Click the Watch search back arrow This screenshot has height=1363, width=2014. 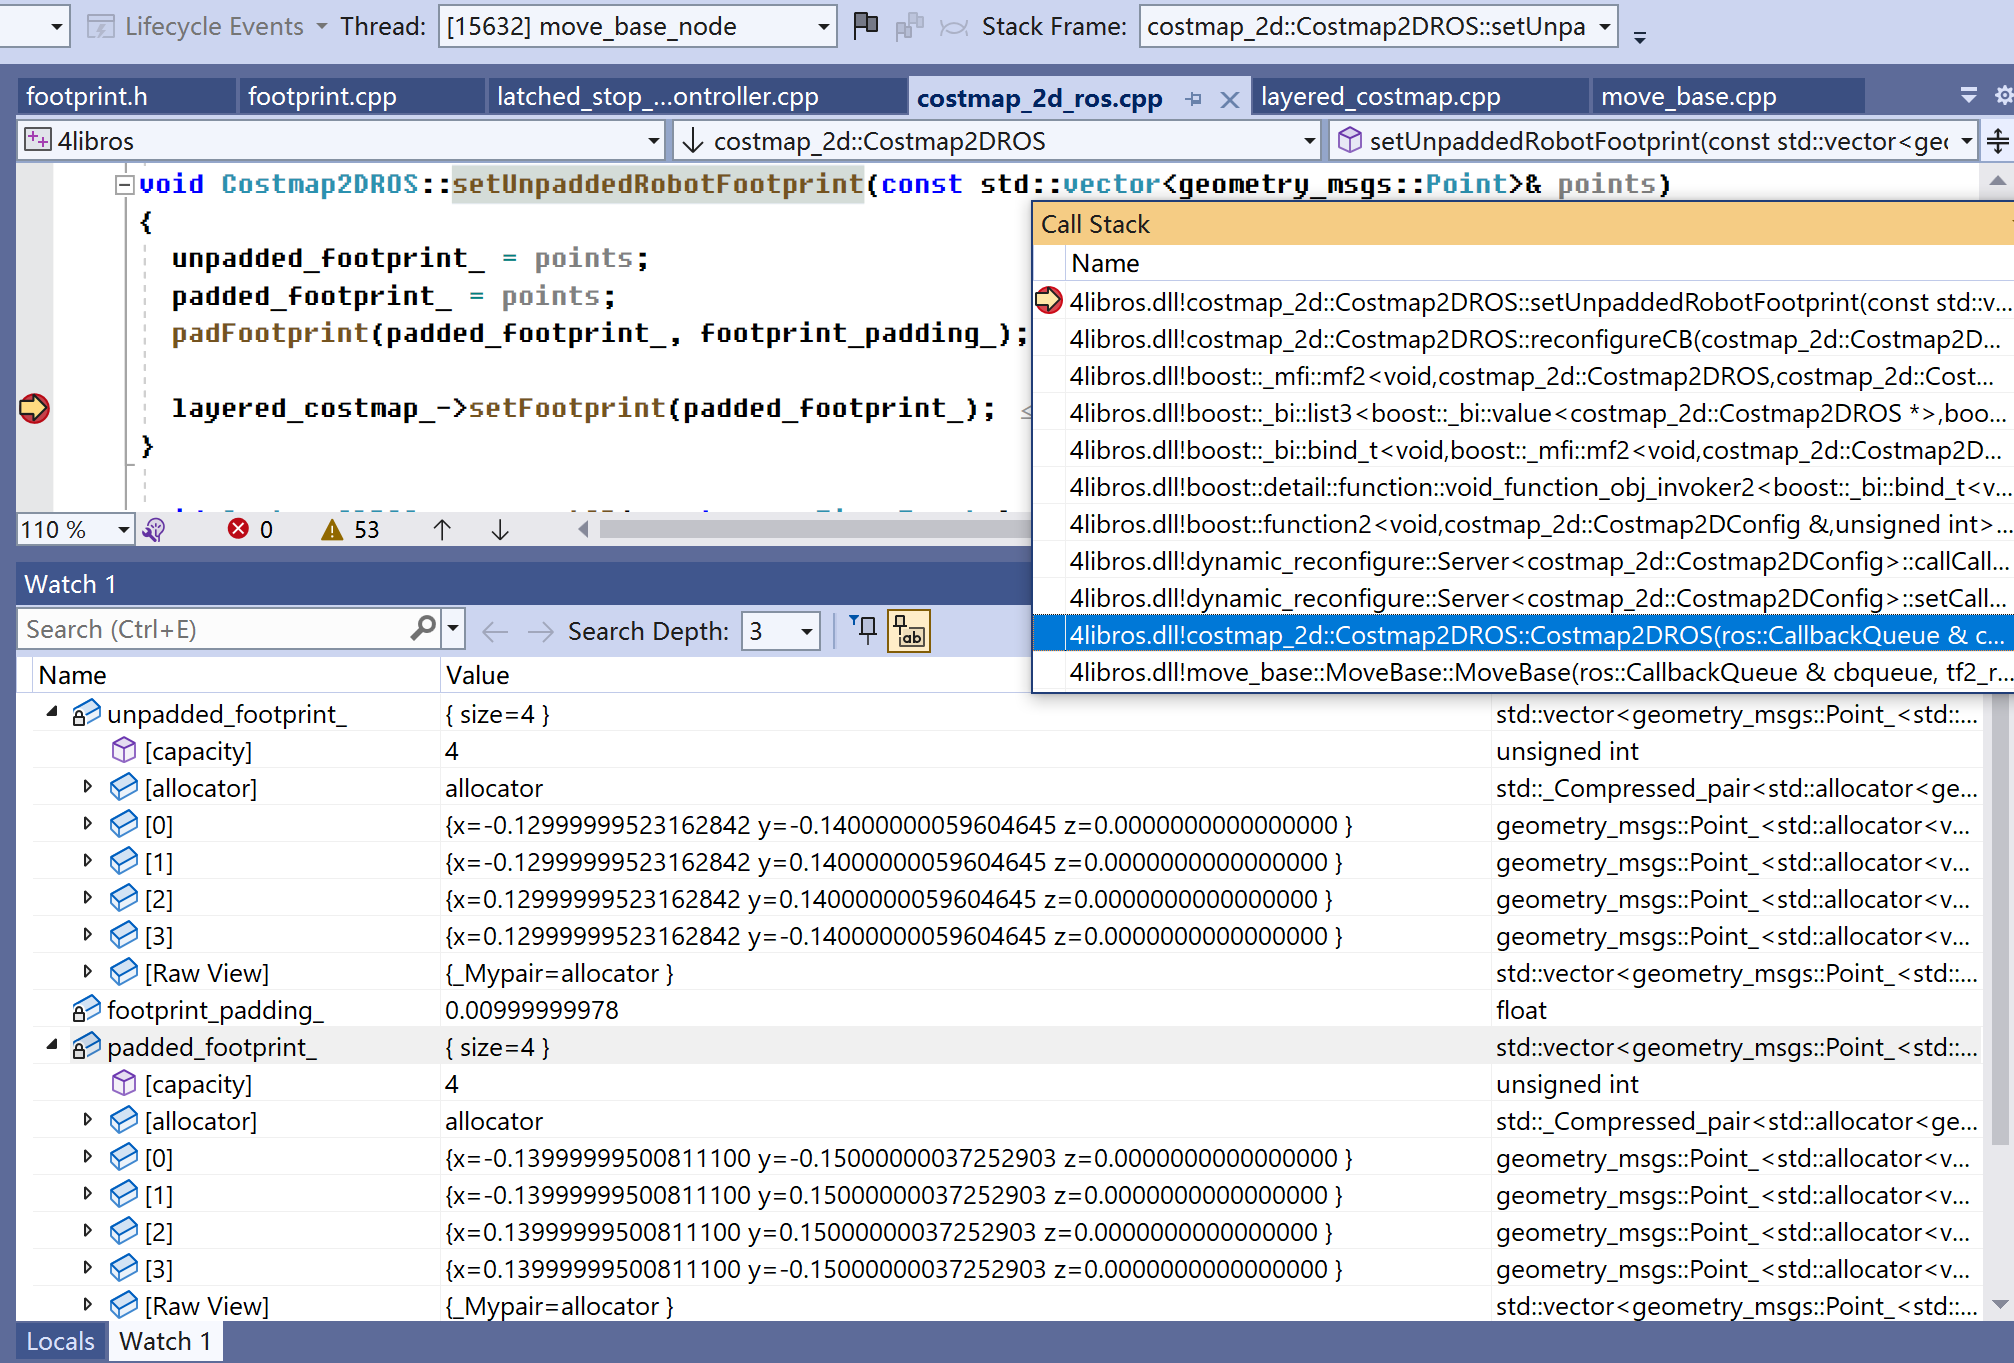[495, 631]
